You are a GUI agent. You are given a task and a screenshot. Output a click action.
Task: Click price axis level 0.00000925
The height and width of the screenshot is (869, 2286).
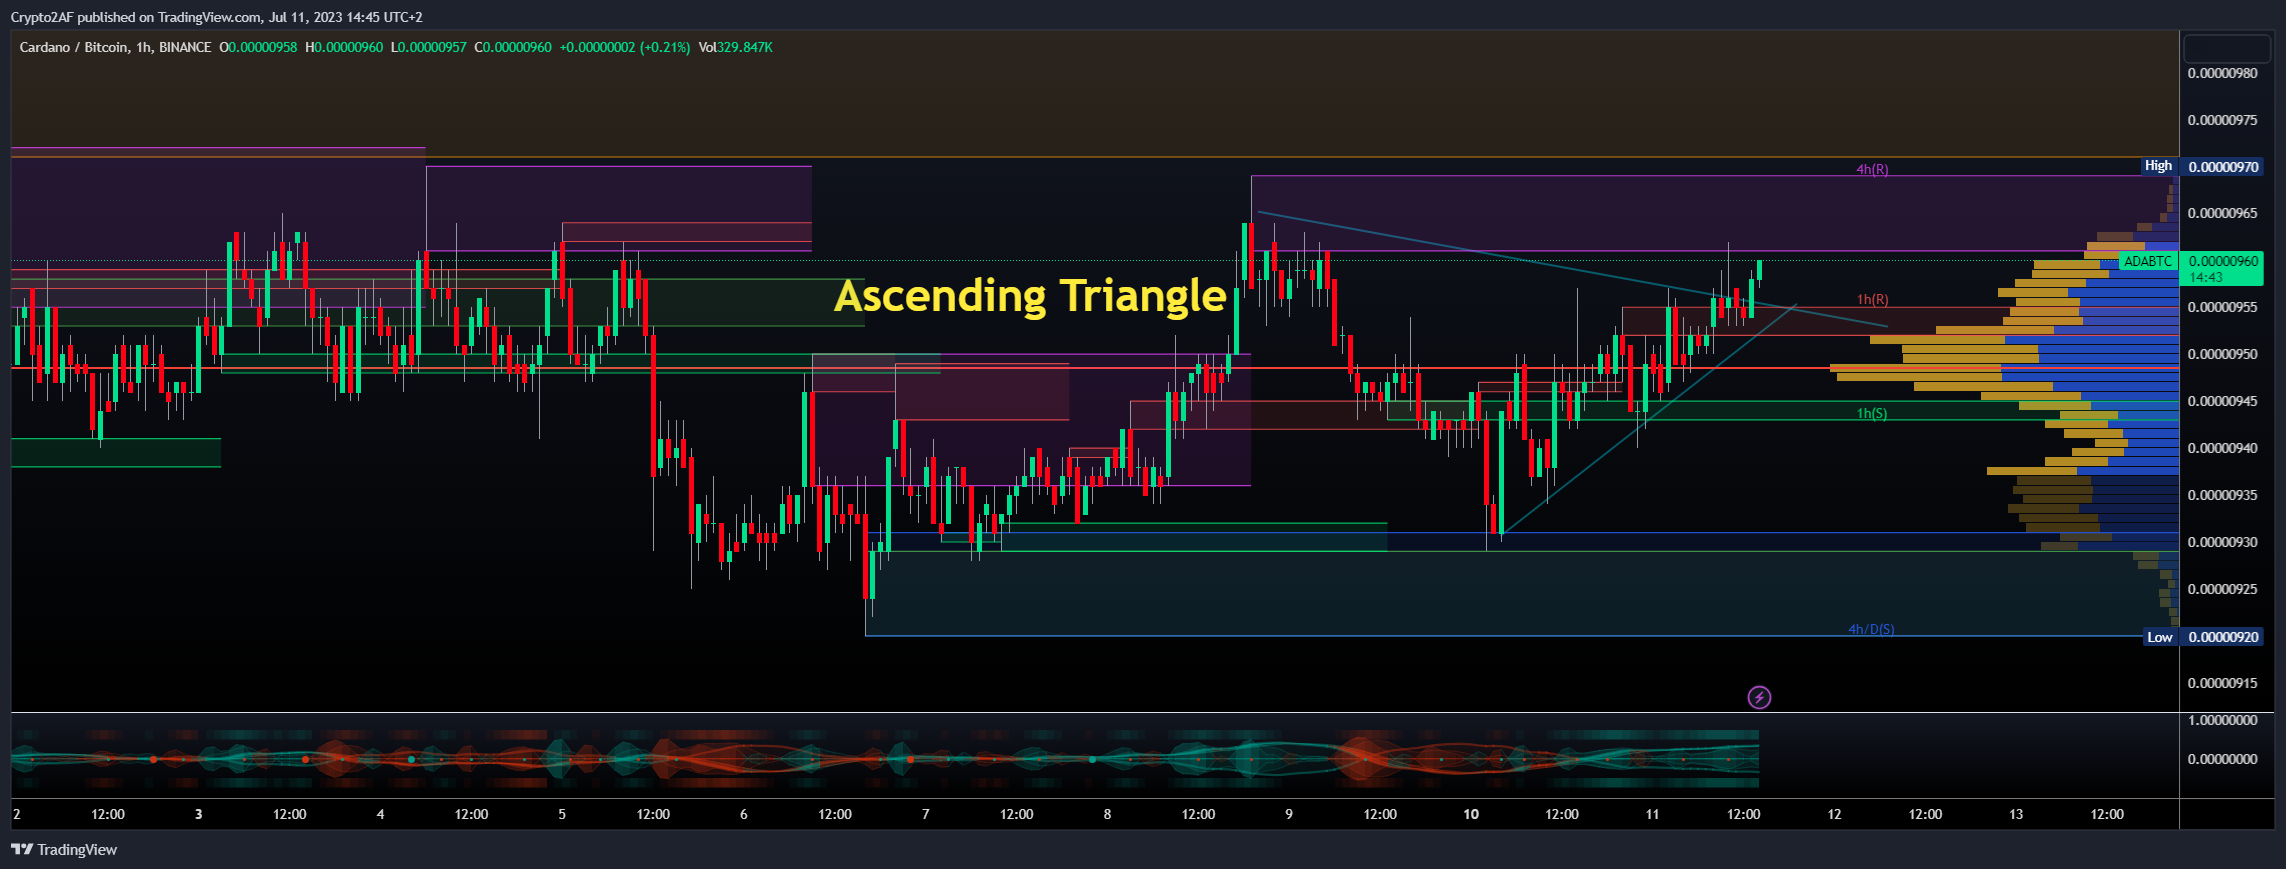coord(2223,589)
